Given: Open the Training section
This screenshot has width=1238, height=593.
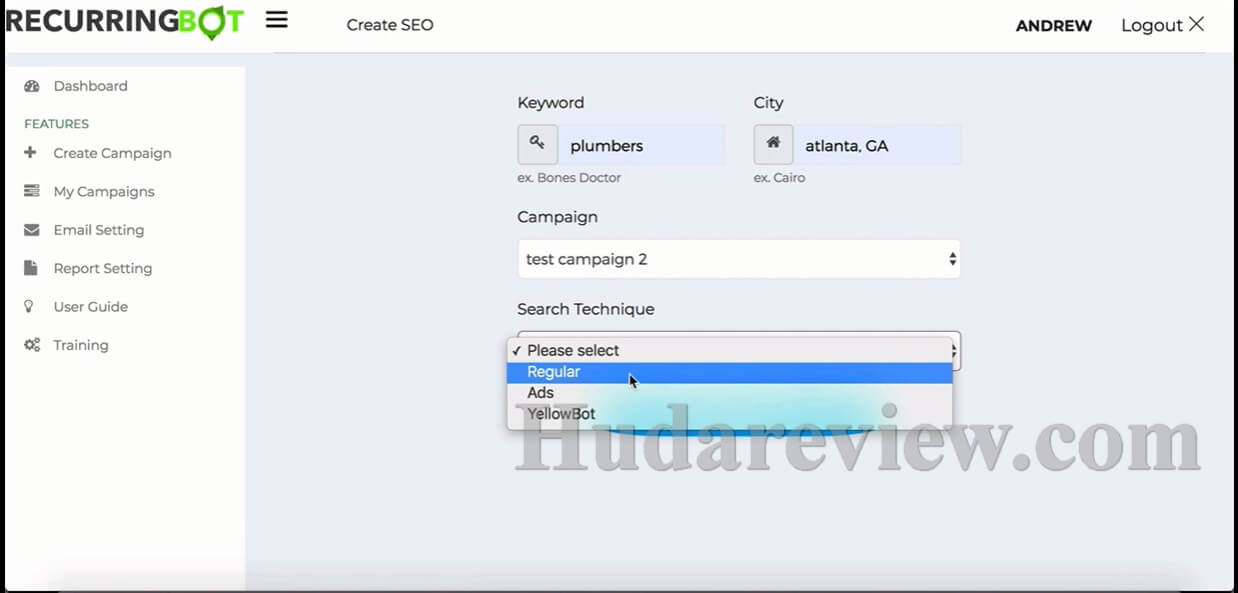Looking at the screenshot, I should click(81, 345).
